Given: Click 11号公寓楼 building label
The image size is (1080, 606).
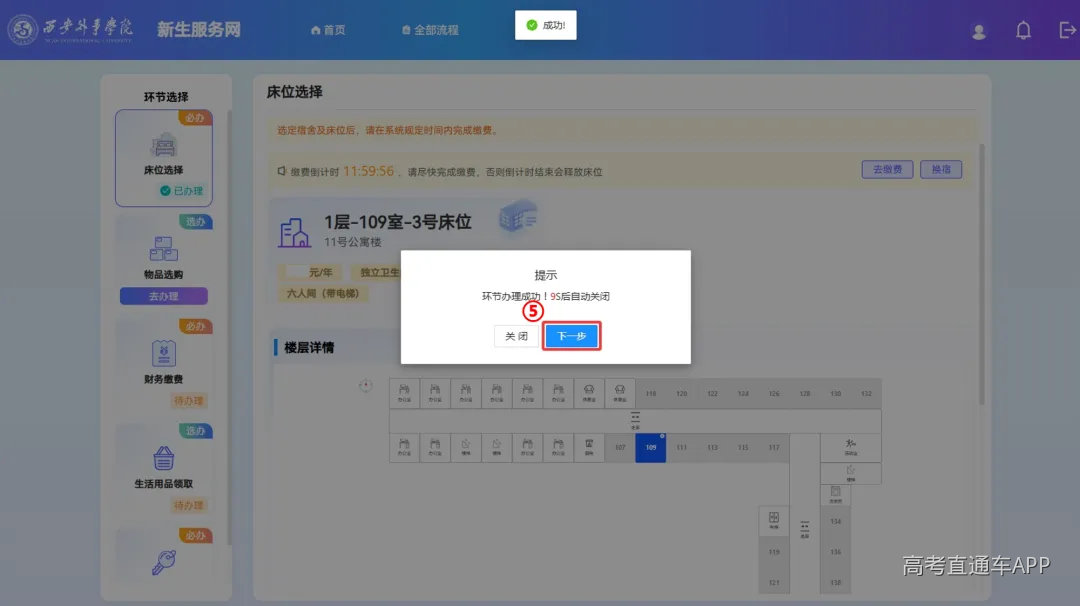Looking at the screenshot, I should click(353, 242).
